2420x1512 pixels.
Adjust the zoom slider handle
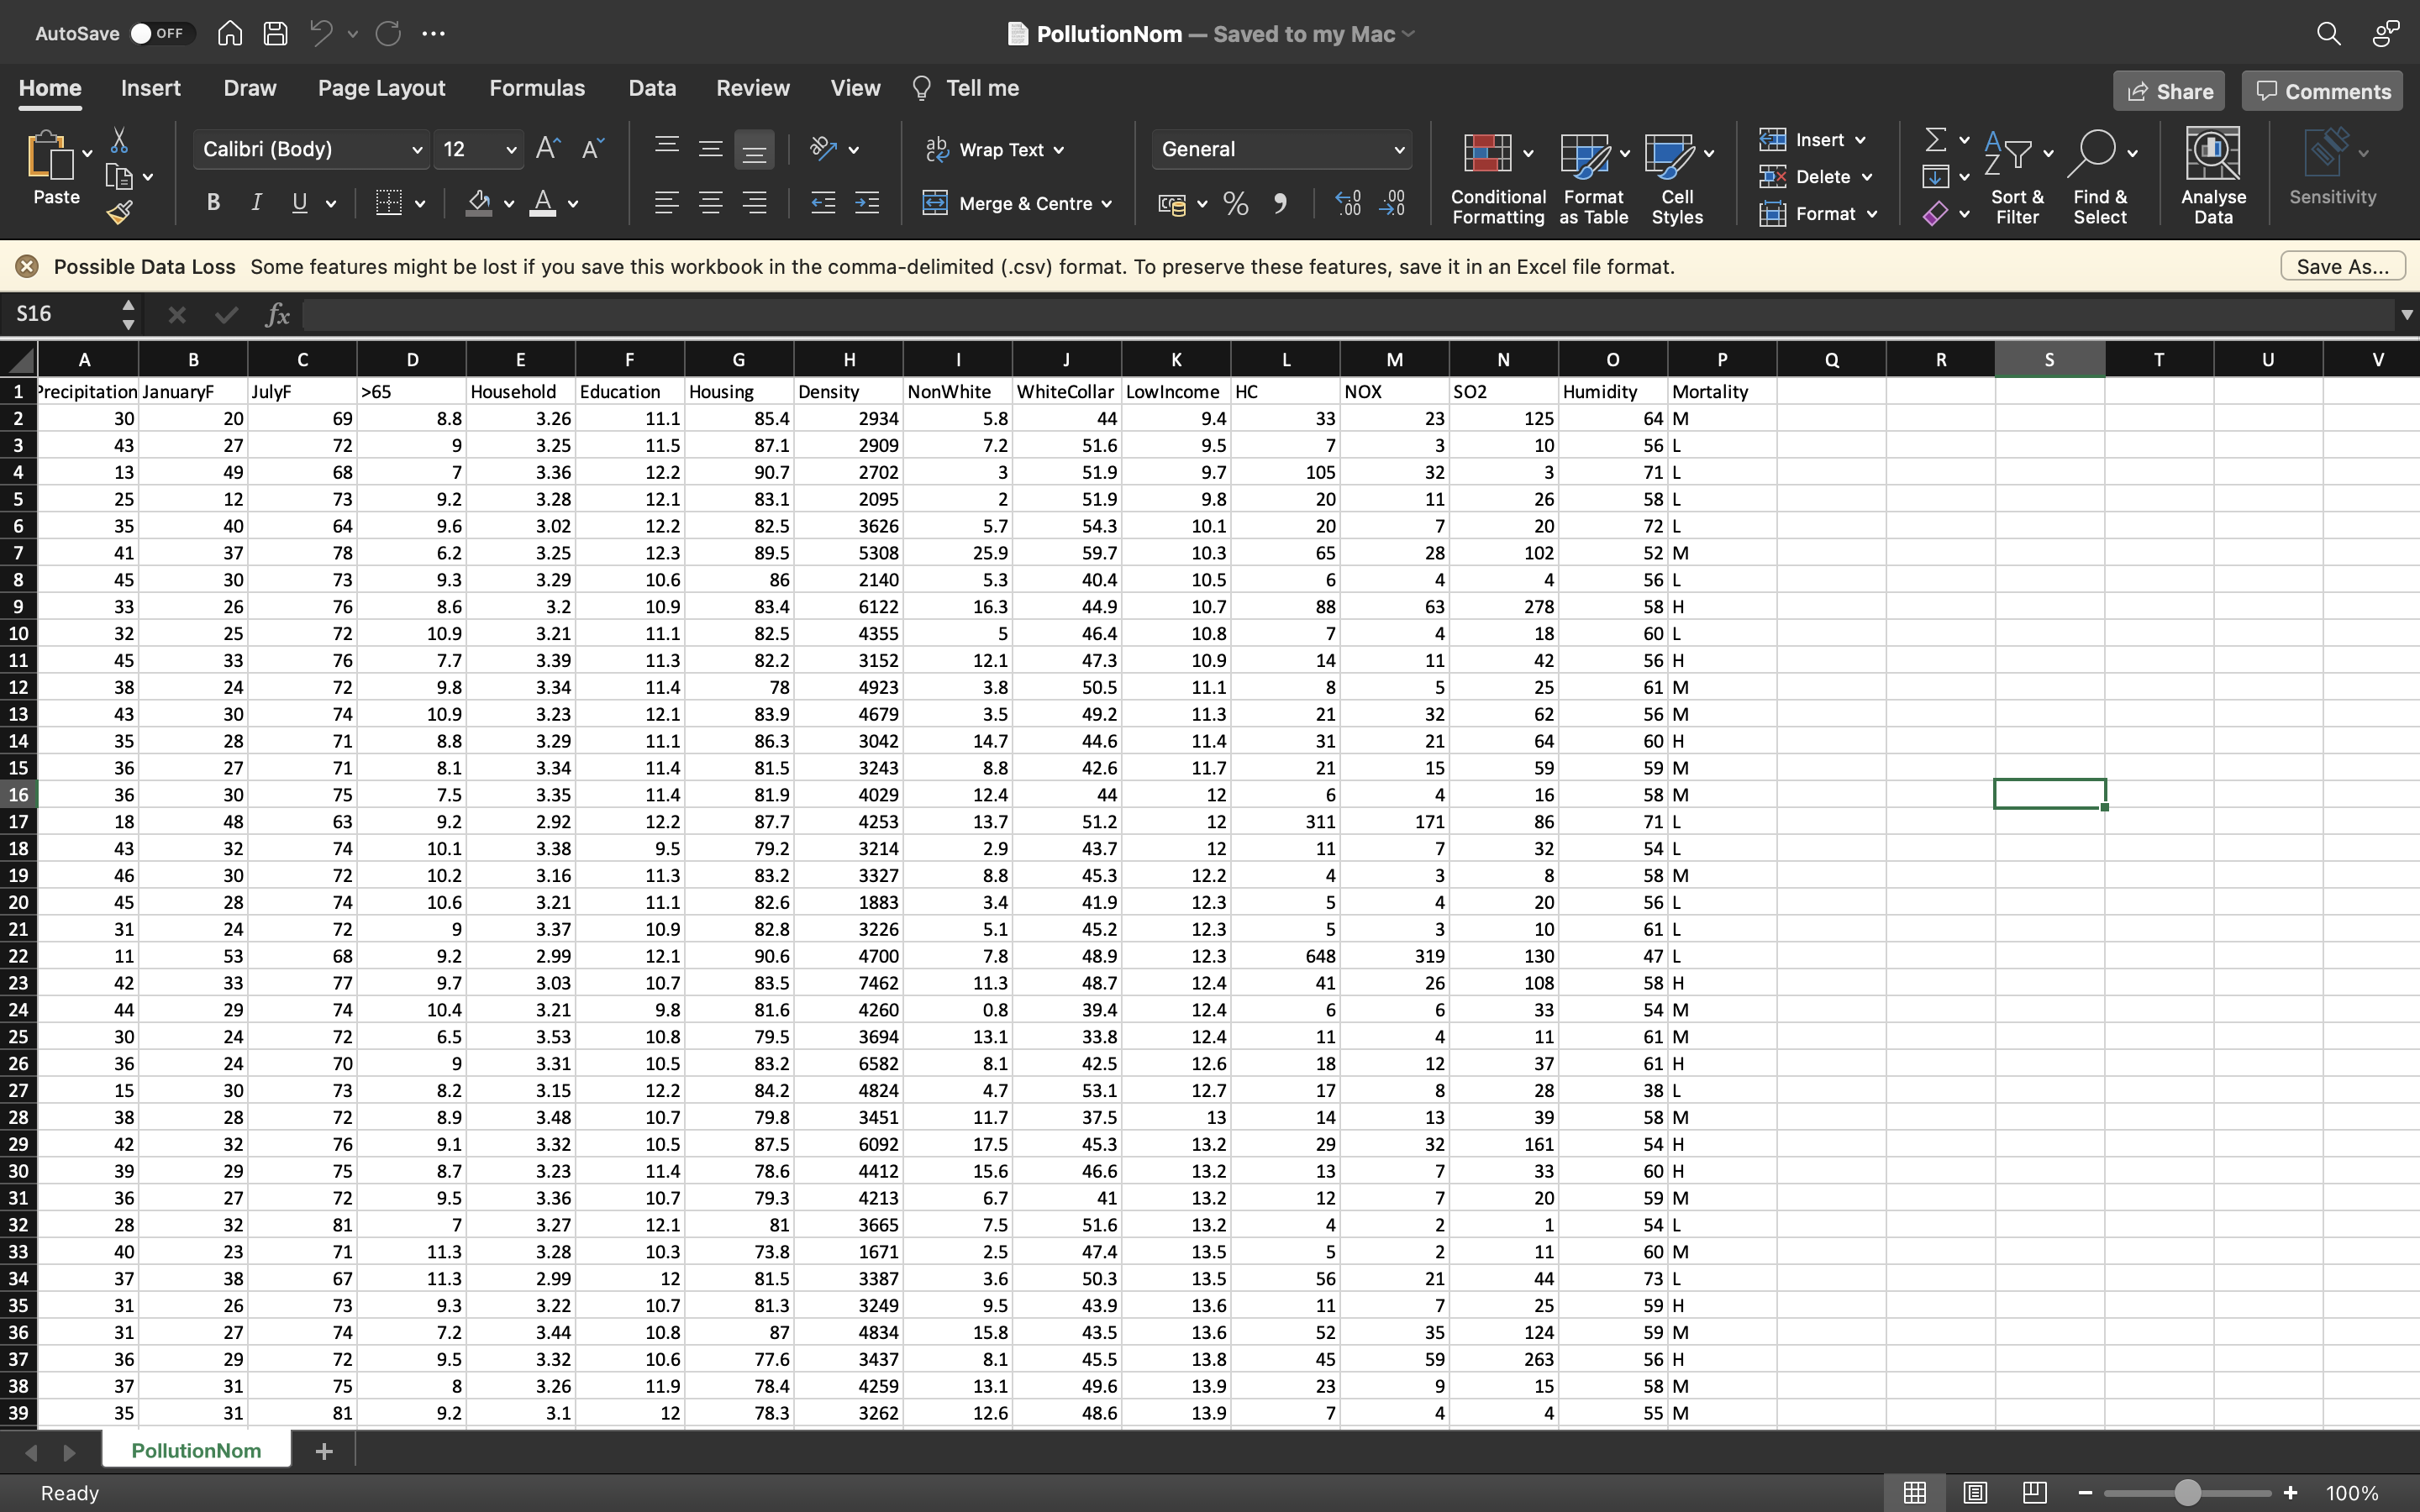2188,1493
